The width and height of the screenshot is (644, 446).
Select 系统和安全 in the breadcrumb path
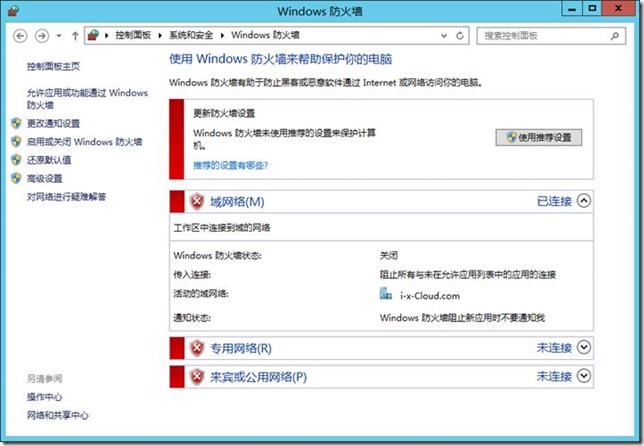point(191,35)
